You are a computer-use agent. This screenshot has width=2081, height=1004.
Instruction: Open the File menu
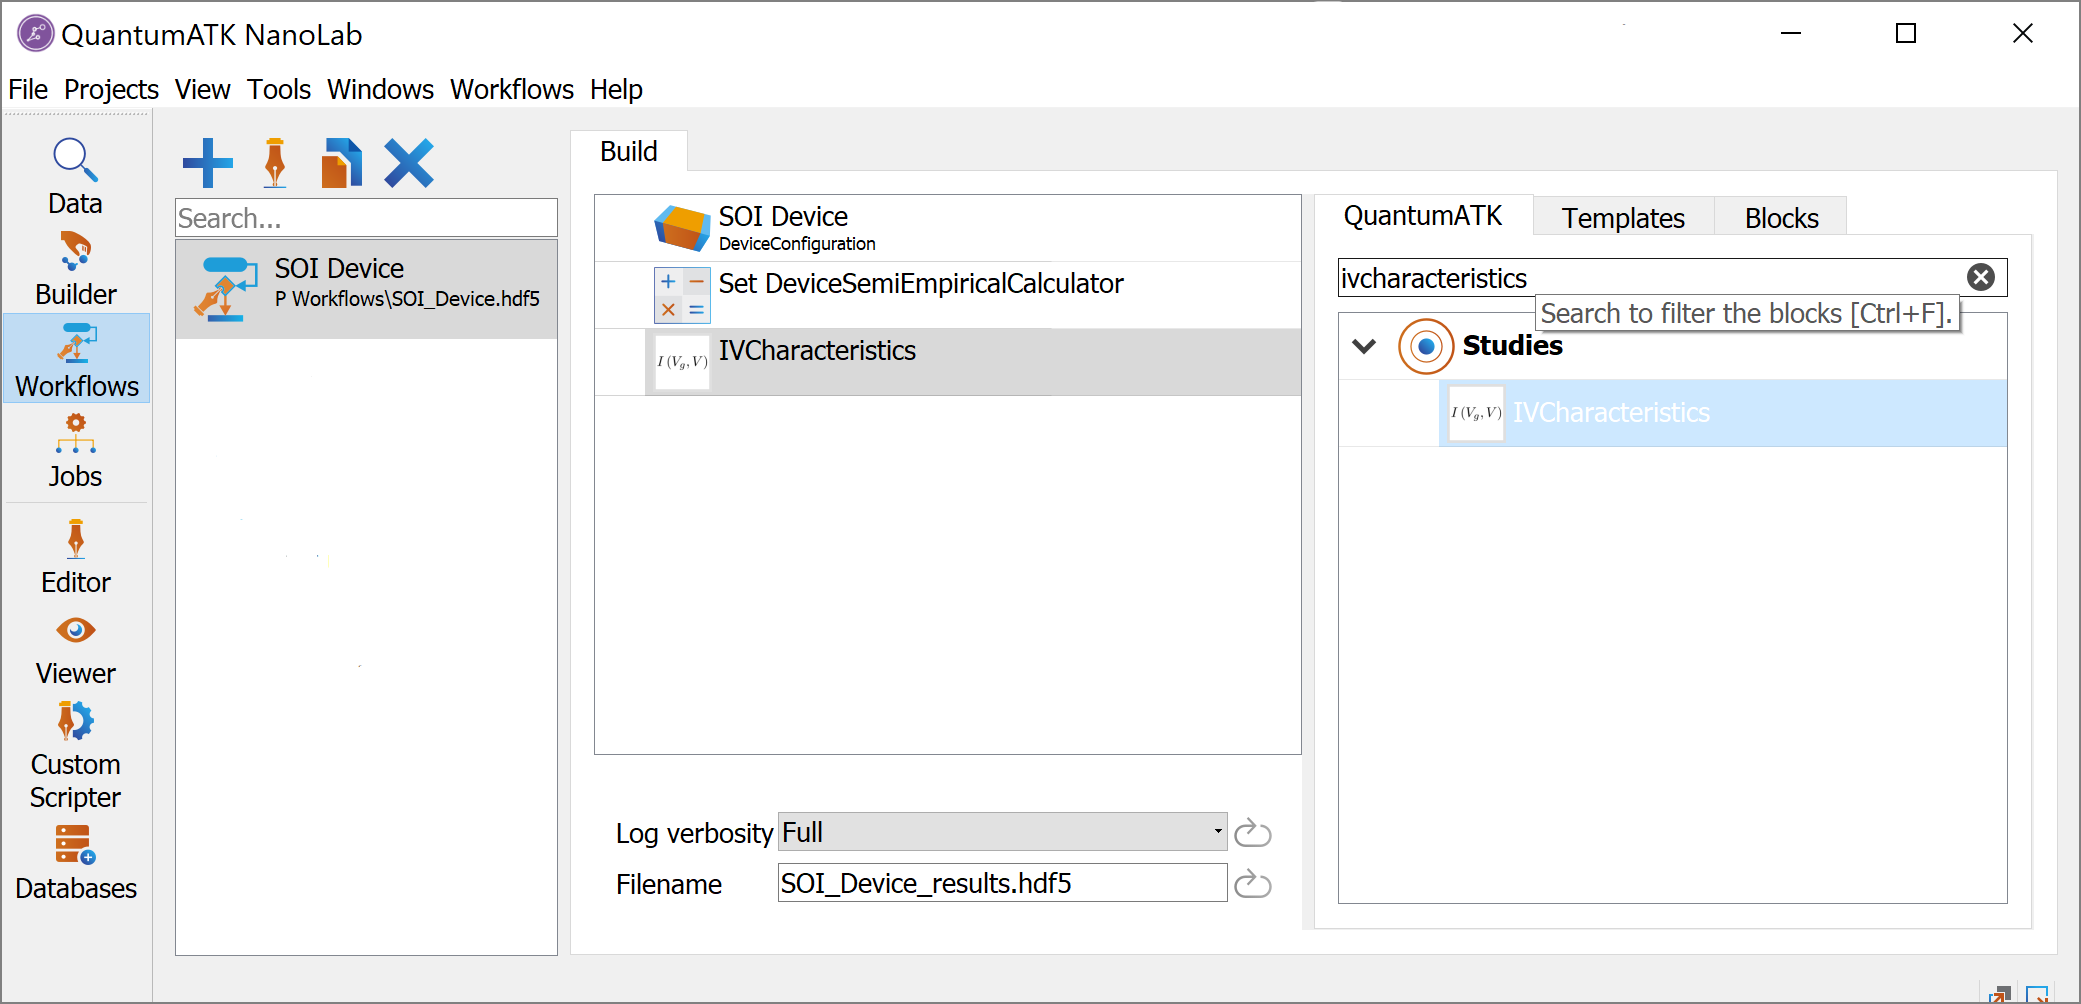tap(28, 89)
